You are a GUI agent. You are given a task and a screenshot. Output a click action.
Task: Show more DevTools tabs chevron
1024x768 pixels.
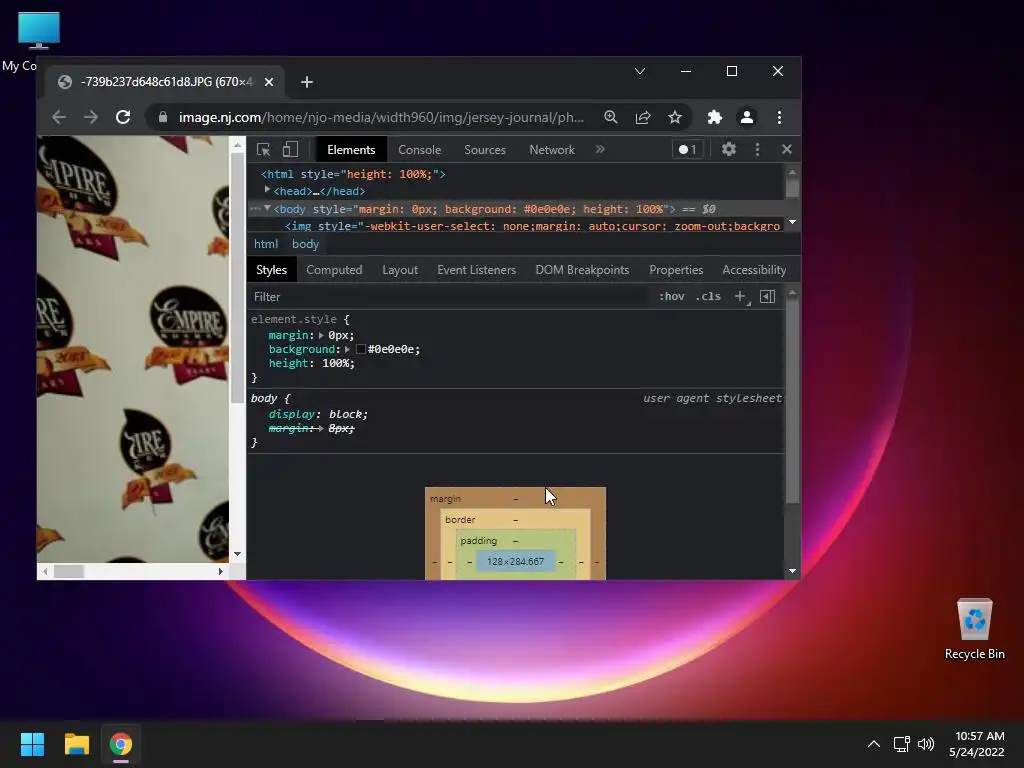600,150
